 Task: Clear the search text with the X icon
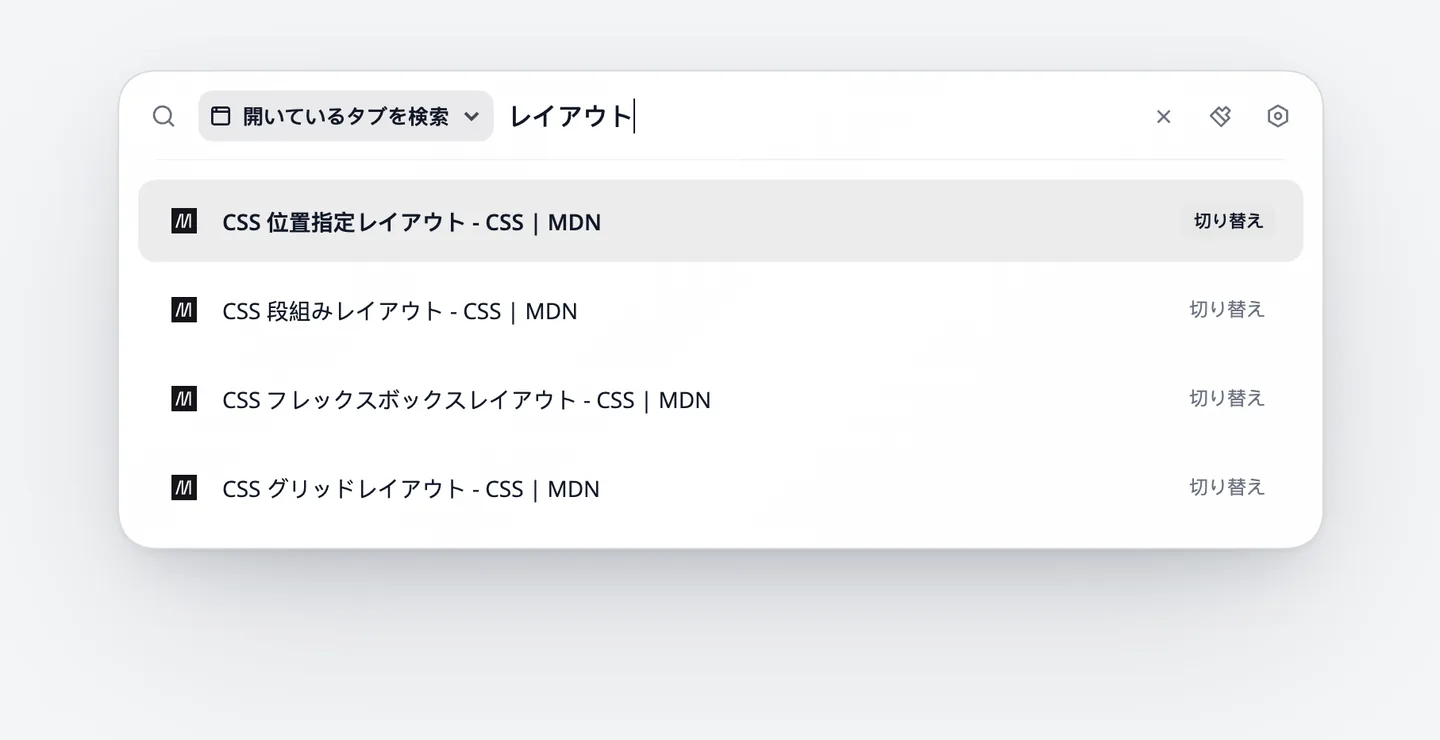click(1163, 117)
